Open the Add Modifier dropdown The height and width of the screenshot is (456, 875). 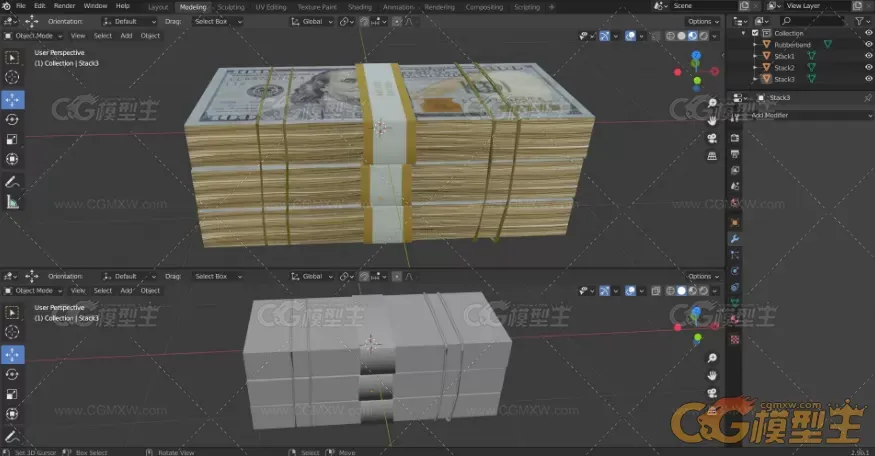(x=811, y=115)
